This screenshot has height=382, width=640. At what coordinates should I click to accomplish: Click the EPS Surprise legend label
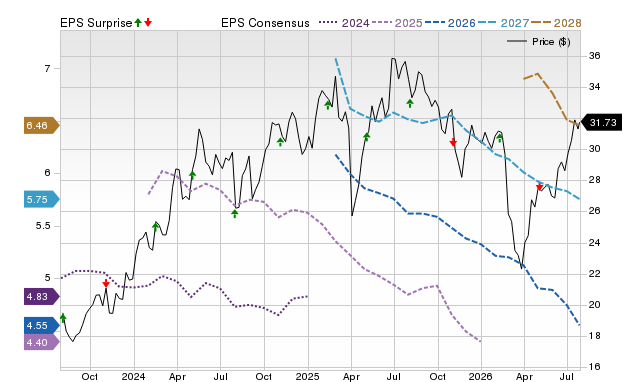pos(96,23)
